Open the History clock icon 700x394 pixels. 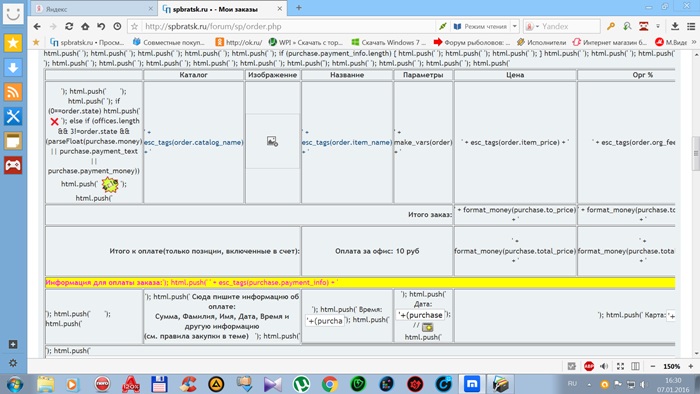pyautogui.click(x=117, y=27)
